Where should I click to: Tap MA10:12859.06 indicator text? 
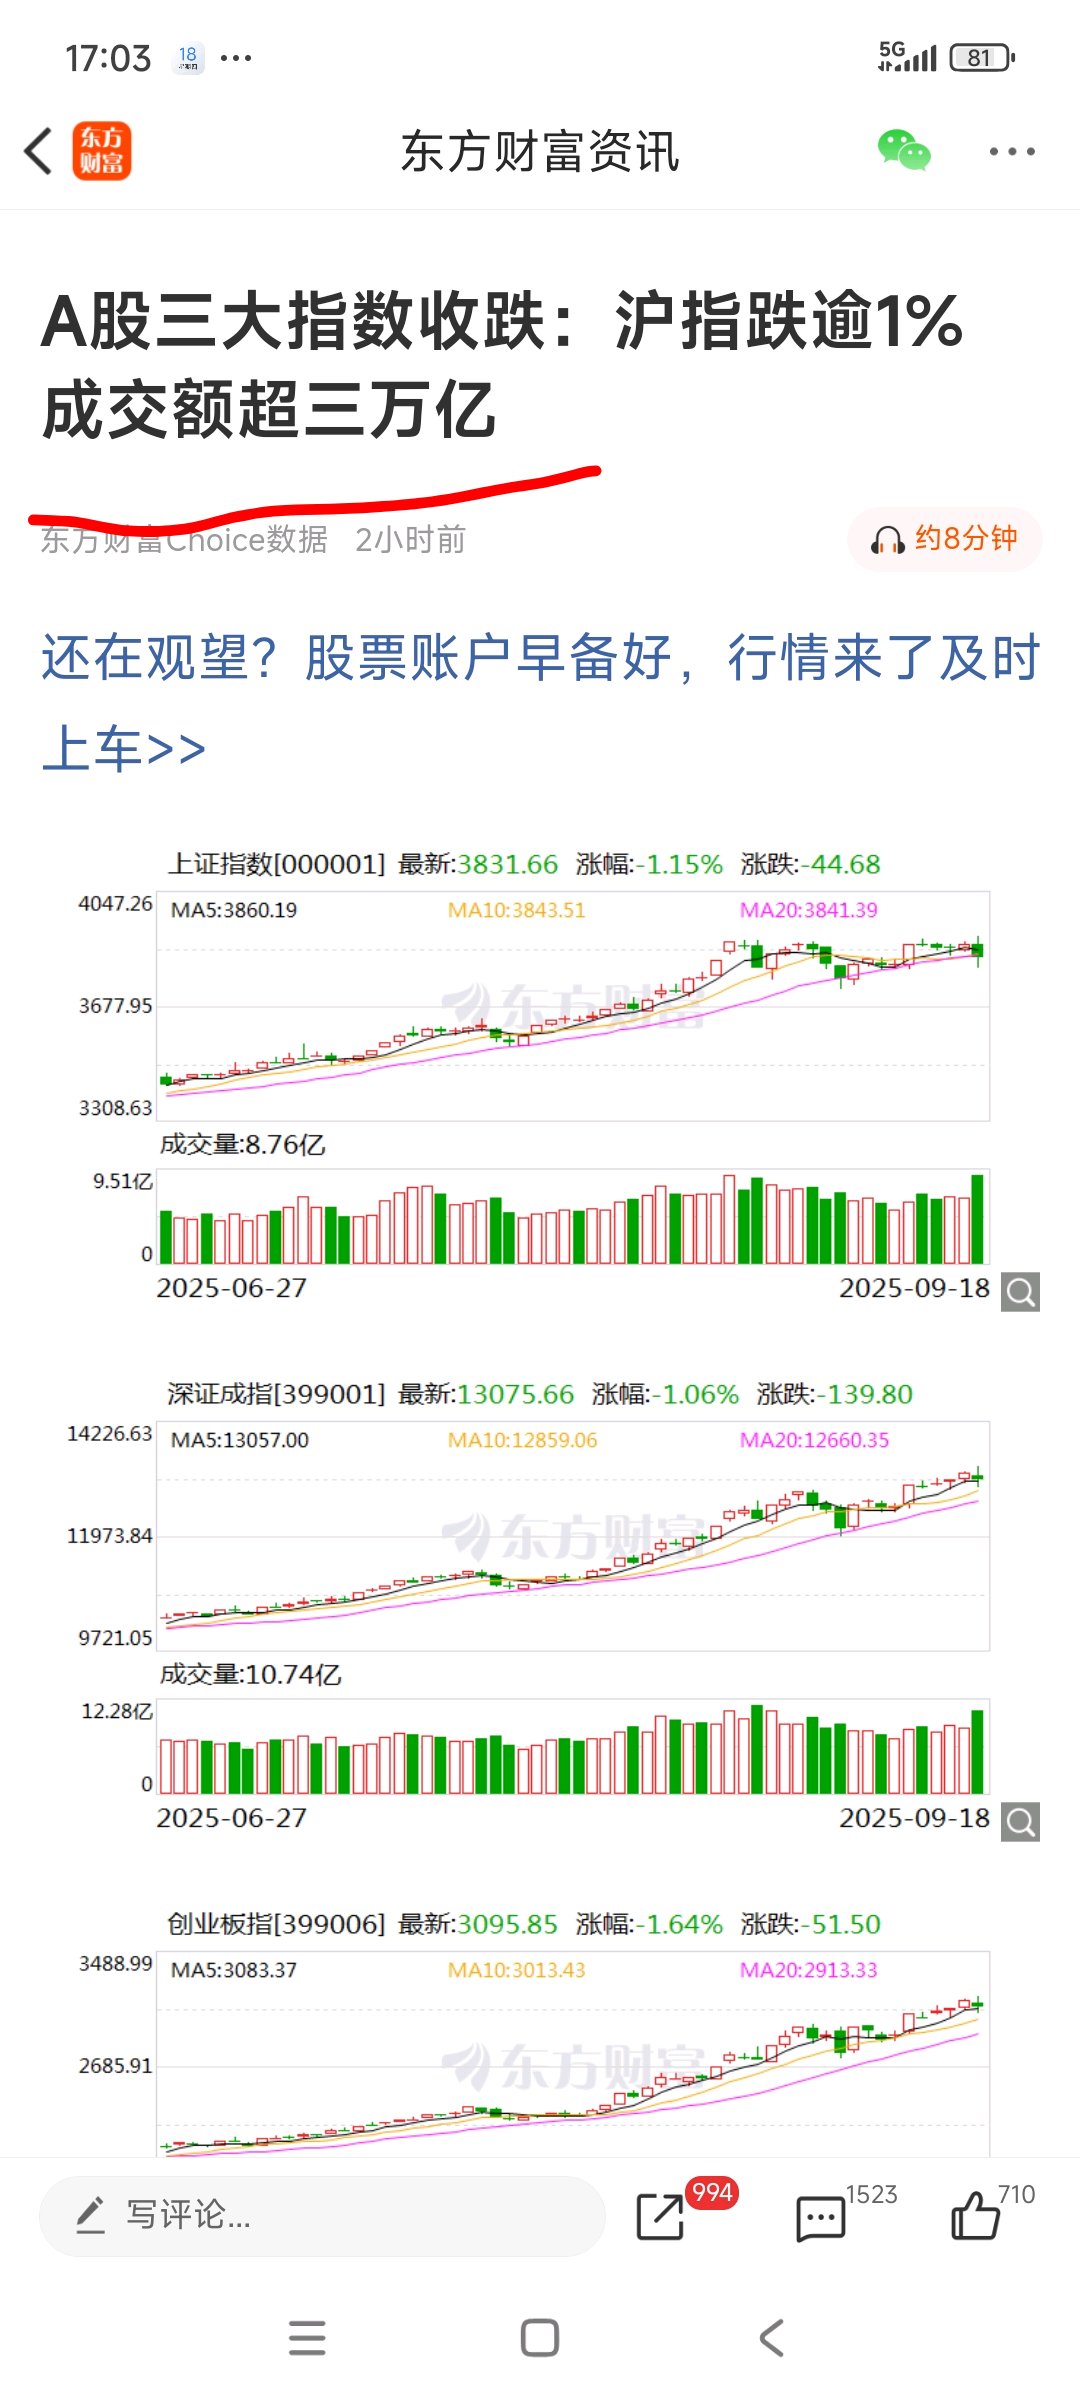click(x=522, y=1440)
